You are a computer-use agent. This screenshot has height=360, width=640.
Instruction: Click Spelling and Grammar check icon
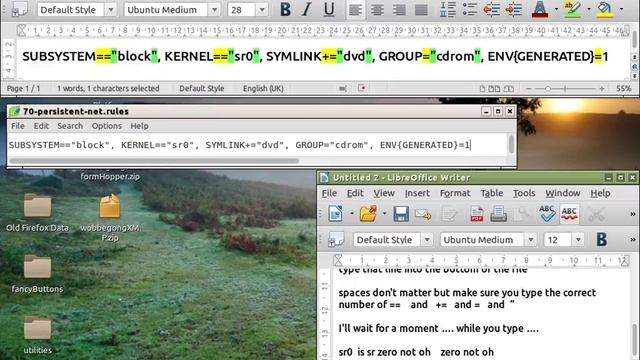click(547, 213)
